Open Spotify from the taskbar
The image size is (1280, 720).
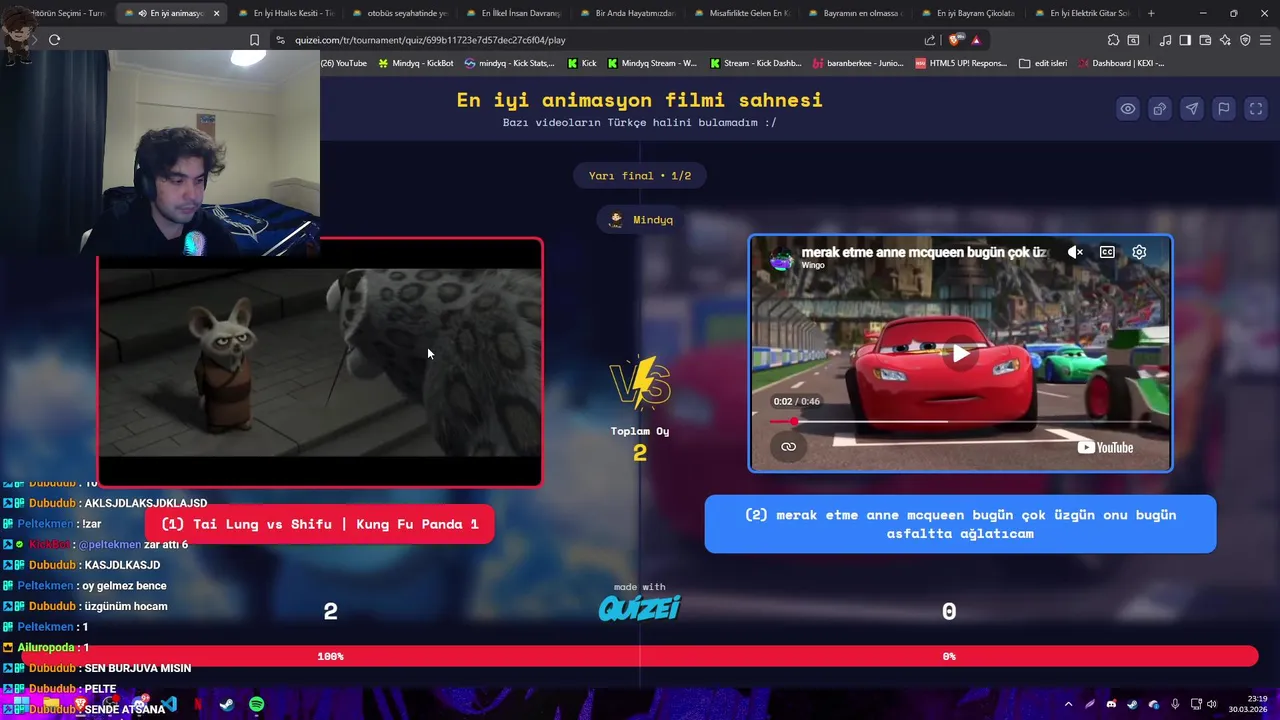point(257,705)
